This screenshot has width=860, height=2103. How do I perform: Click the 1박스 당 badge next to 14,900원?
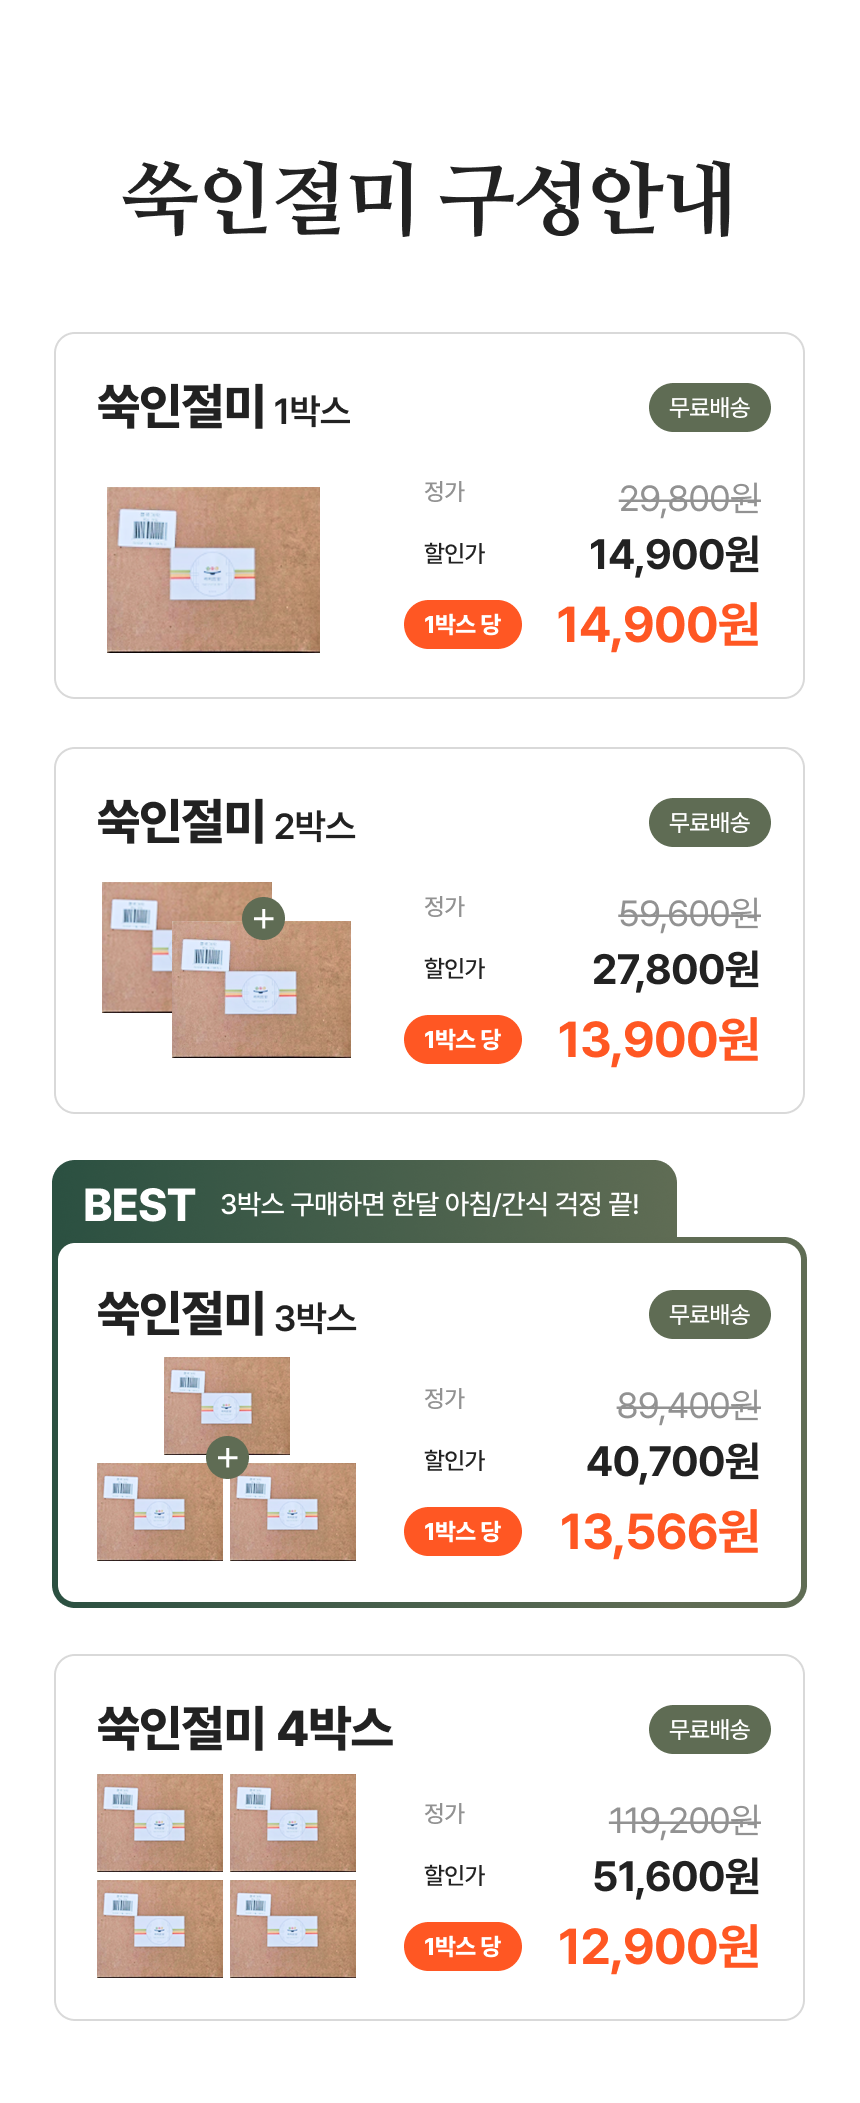pos(463,625)
